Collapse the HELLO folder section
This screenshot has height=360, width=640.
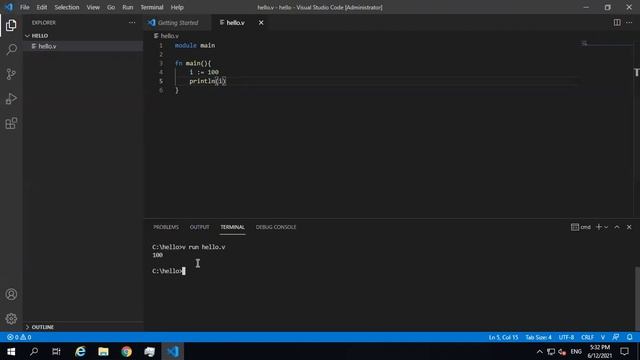click(83, 36)
